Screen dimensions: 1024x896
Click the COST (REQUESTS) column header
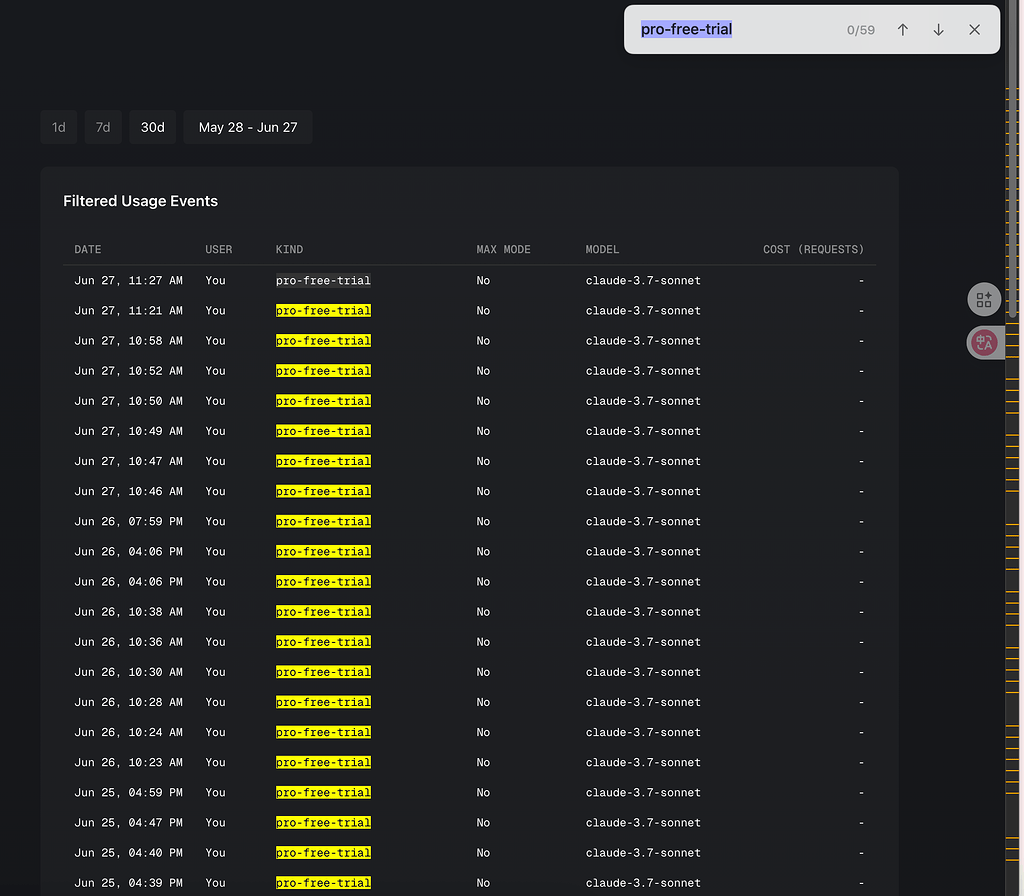coord(814,249)
